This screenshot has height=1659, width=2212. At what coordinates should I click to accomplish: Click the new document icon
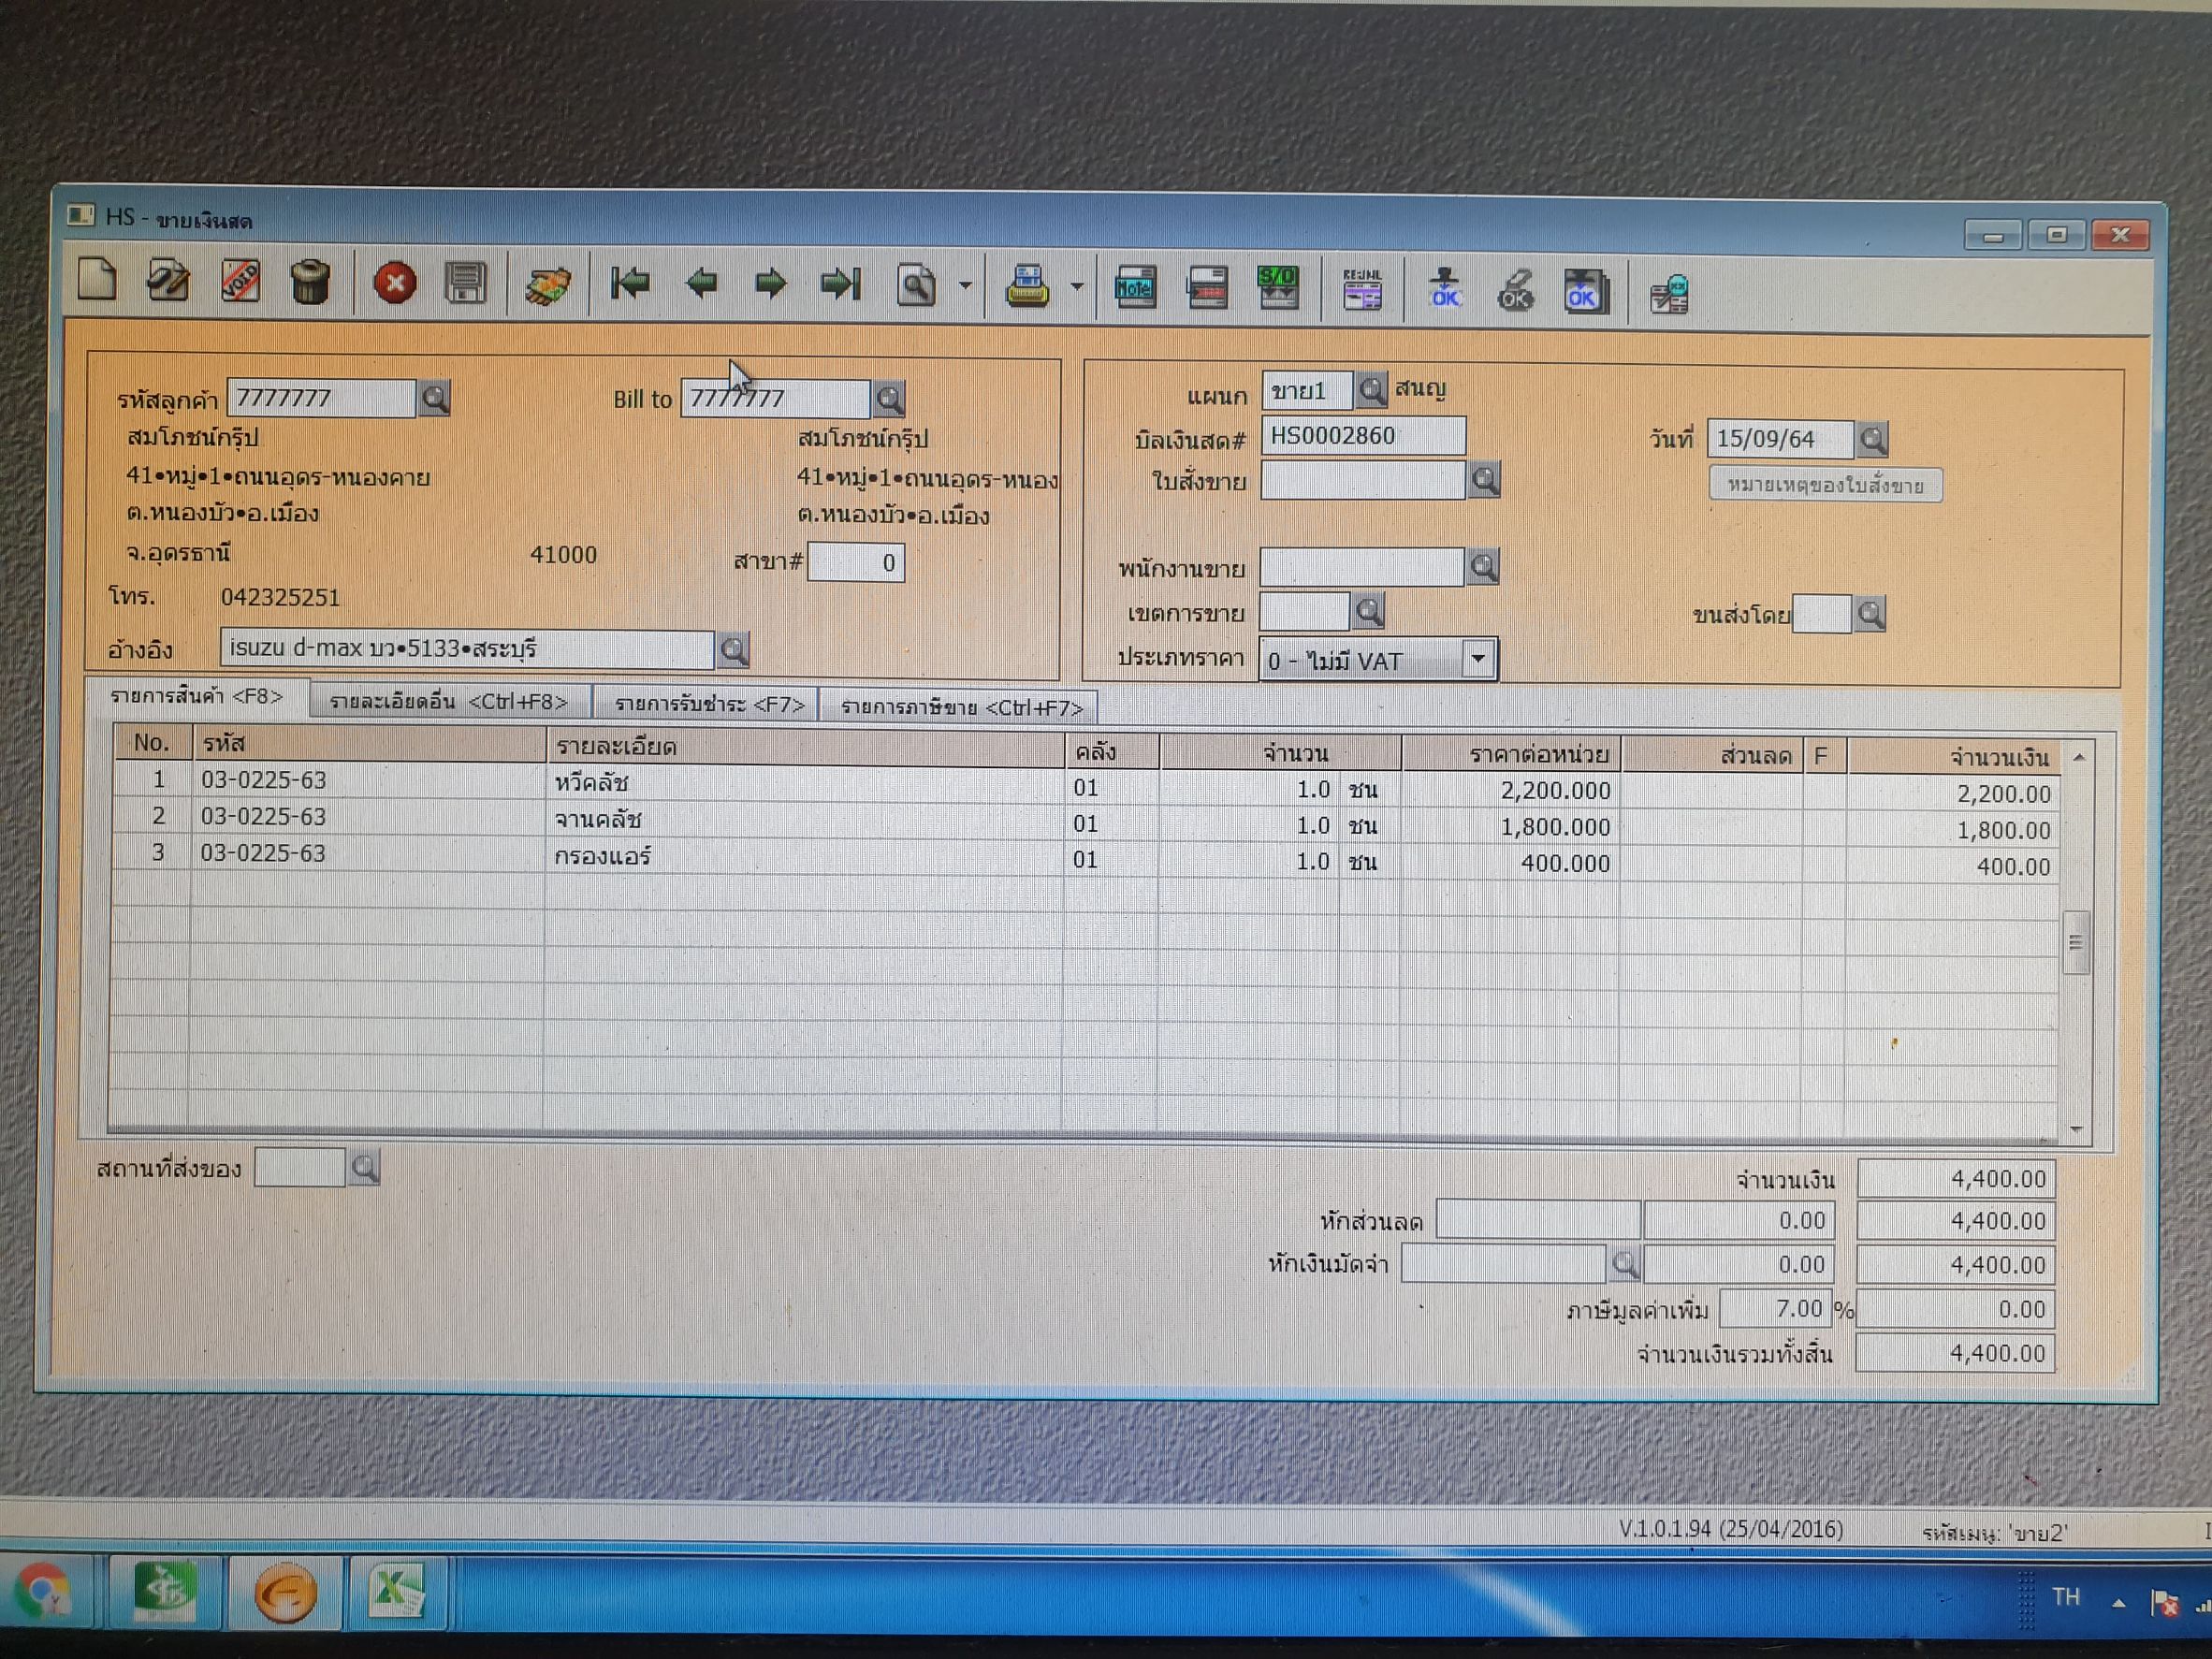coord(97,280)
